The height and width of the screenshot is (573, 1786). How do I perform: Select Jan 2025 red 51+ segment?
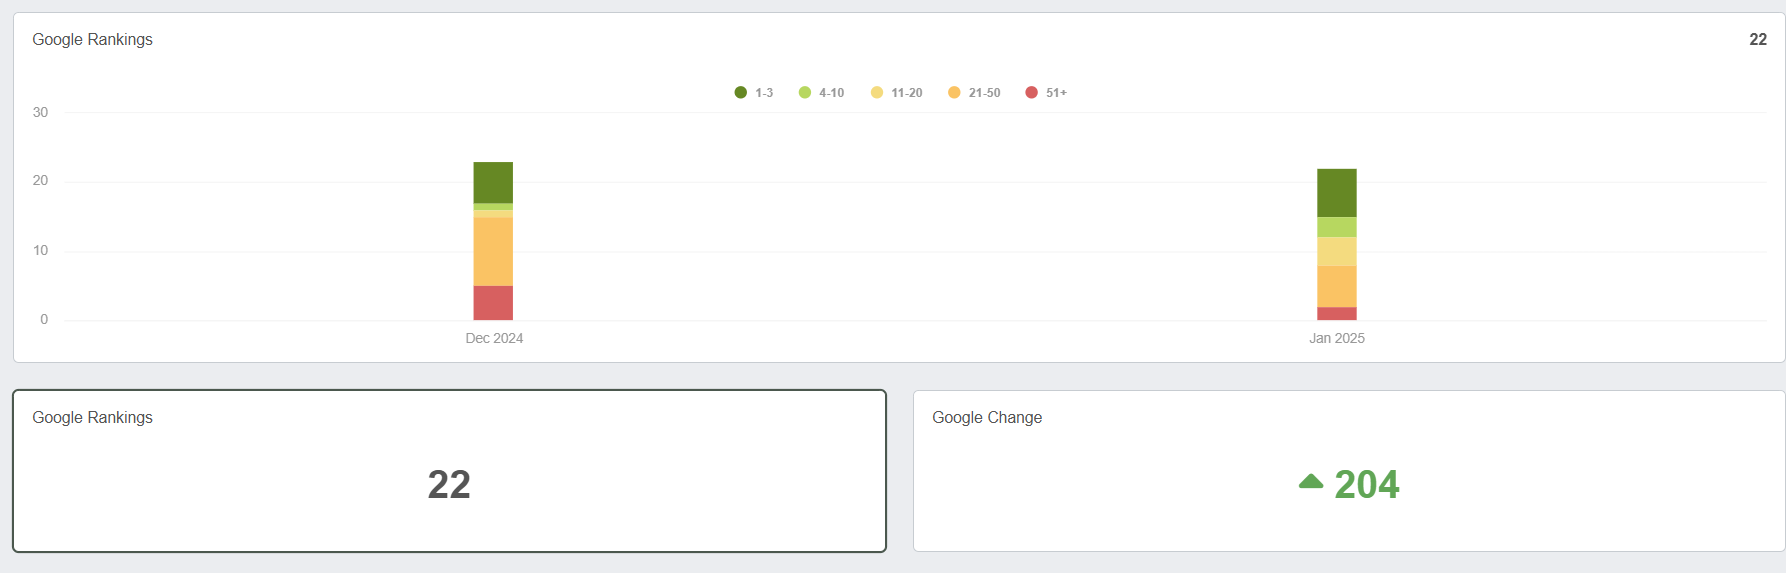(1337, 314)
